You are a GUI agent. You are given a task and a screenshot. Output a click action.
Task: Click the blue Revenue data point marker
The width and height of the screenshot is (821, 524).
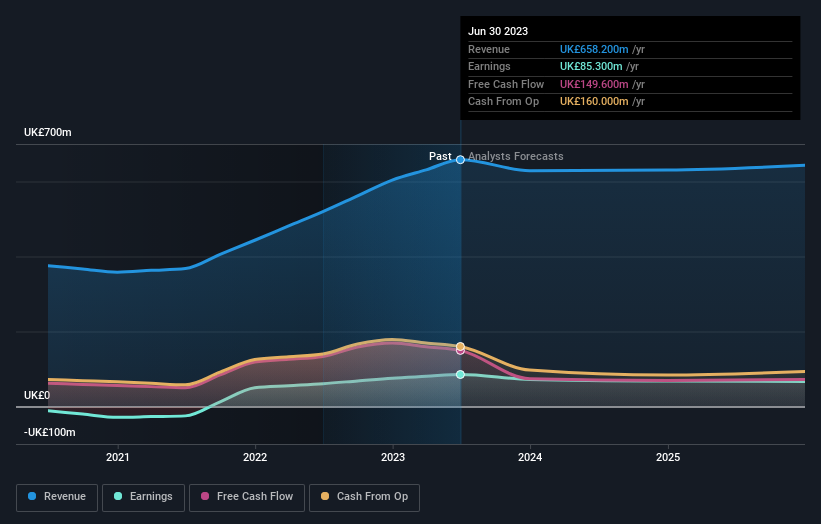[x=460, y=160]
